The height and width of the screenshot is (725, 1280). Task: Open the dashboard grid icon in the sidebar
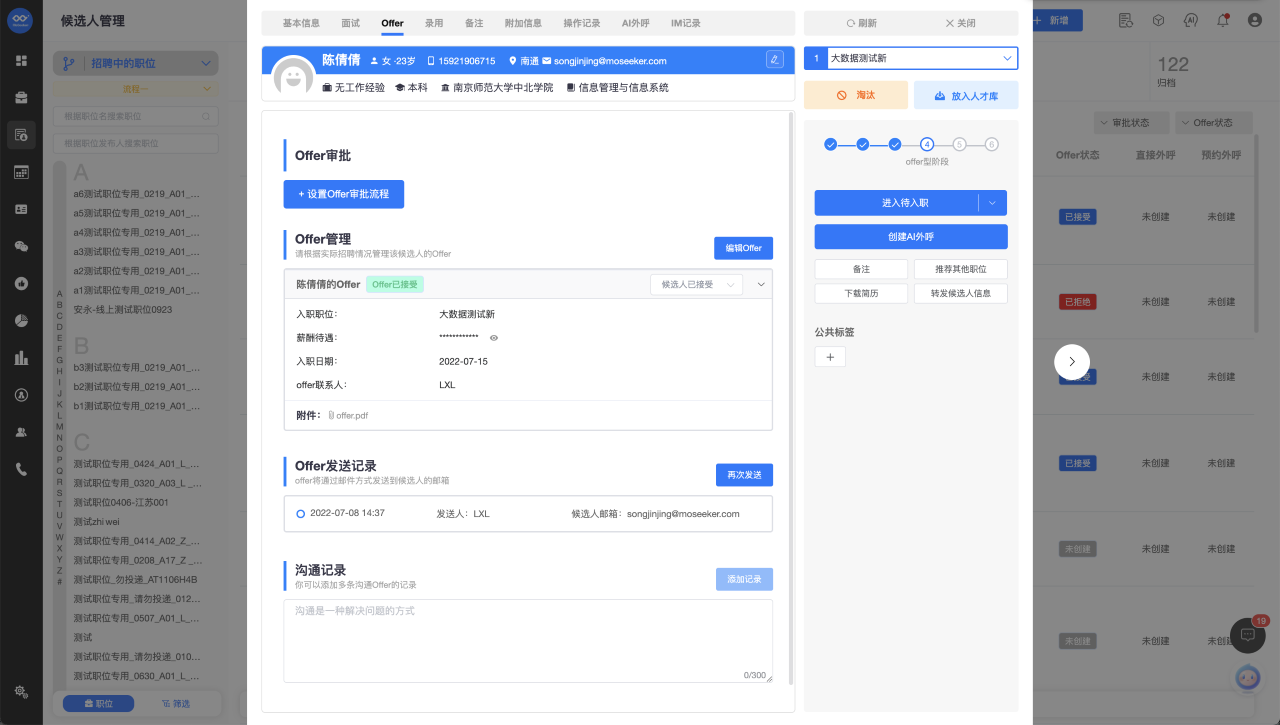pyautogui.click(x=21, y=61)
